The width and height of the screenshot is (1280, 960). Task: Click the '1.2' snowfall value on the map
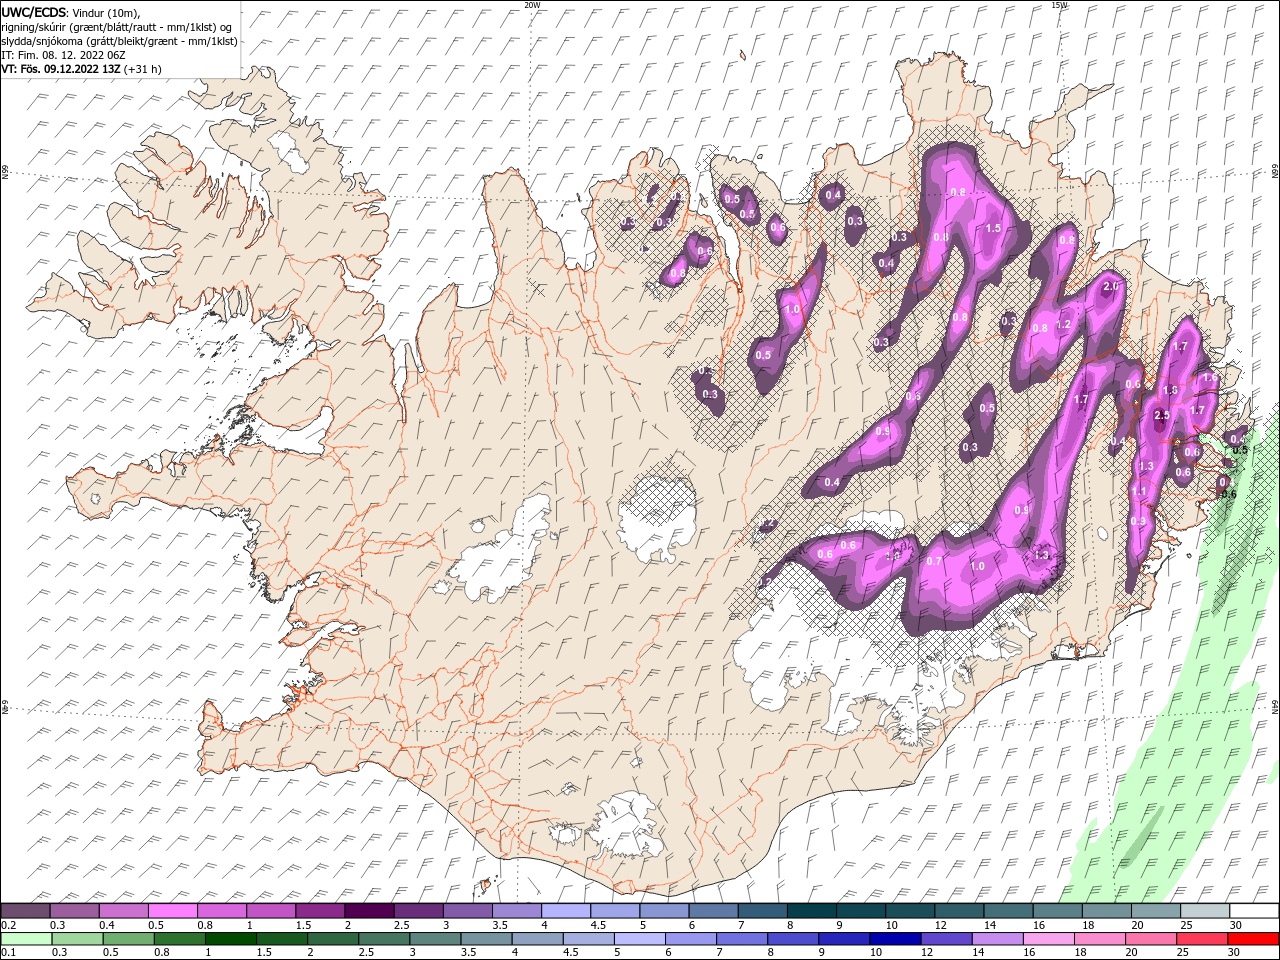tap(1064, 324)
